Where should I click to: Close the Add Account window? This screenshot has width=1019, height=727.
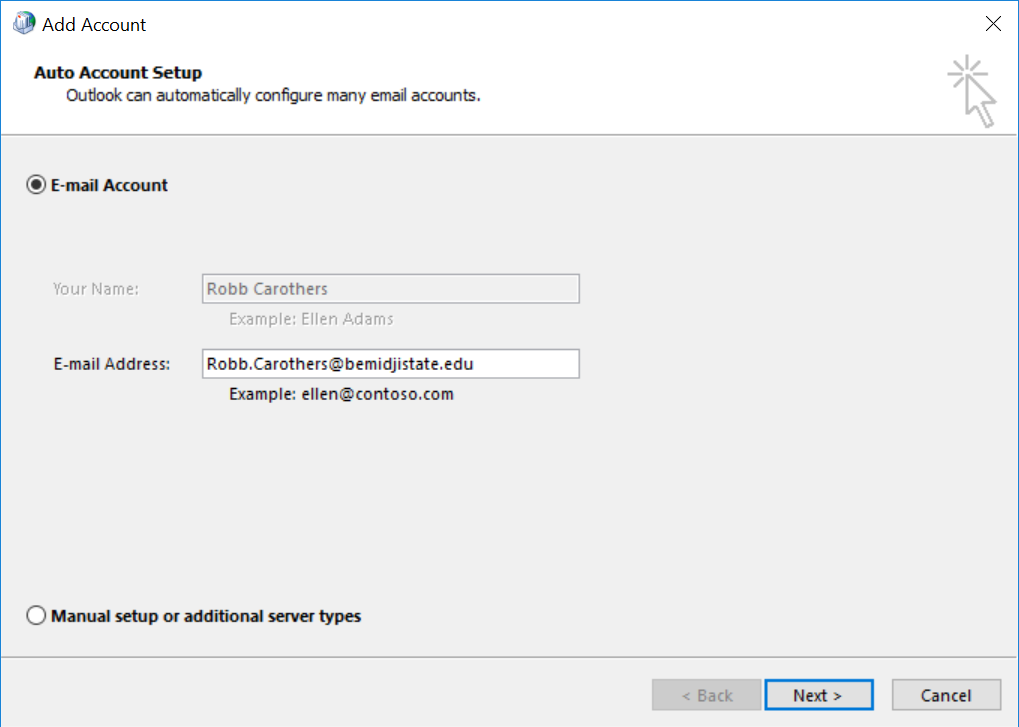(993, 24)
